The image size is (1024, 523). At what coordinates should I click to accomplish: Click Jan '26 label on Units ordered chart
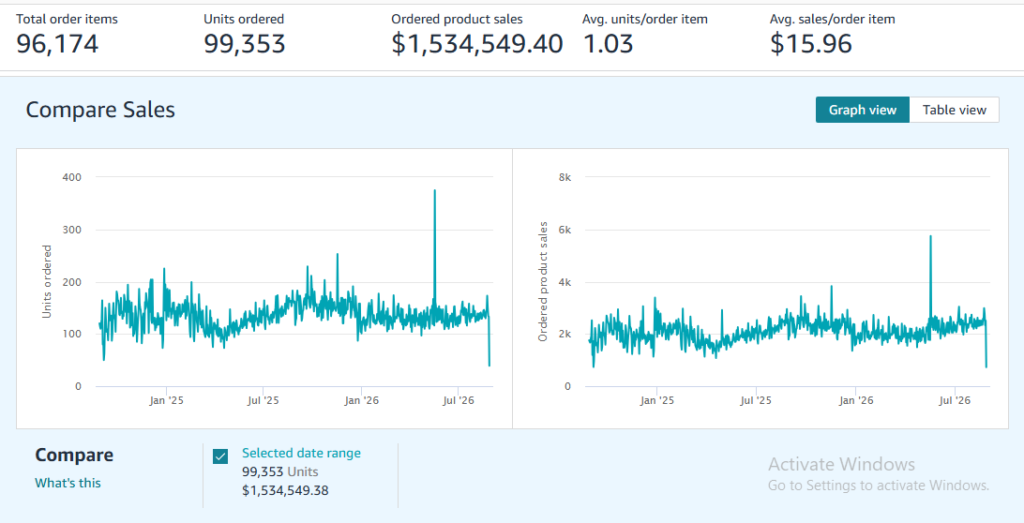361,400
